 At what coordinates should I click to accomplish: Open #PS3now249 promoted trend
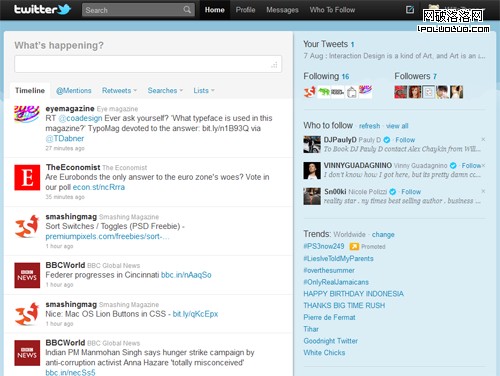[324, 246]
